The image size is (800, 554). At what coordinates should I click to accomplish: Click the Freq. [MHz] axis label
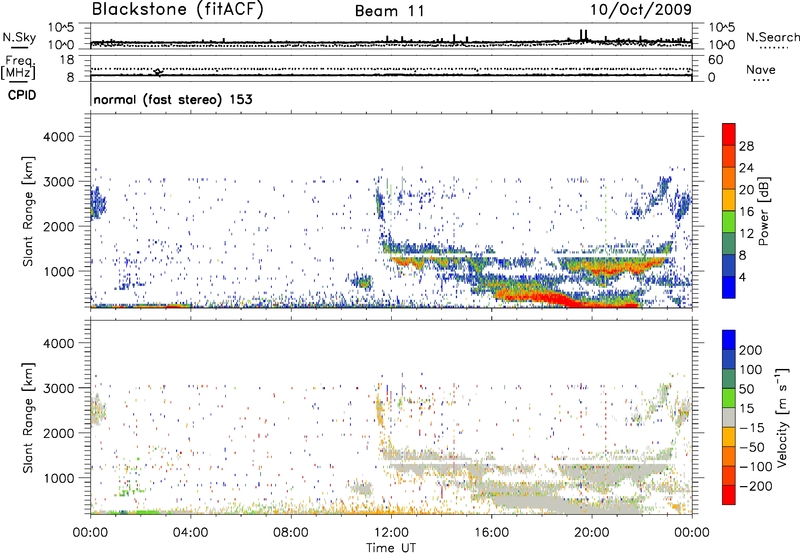coord(18,68)
